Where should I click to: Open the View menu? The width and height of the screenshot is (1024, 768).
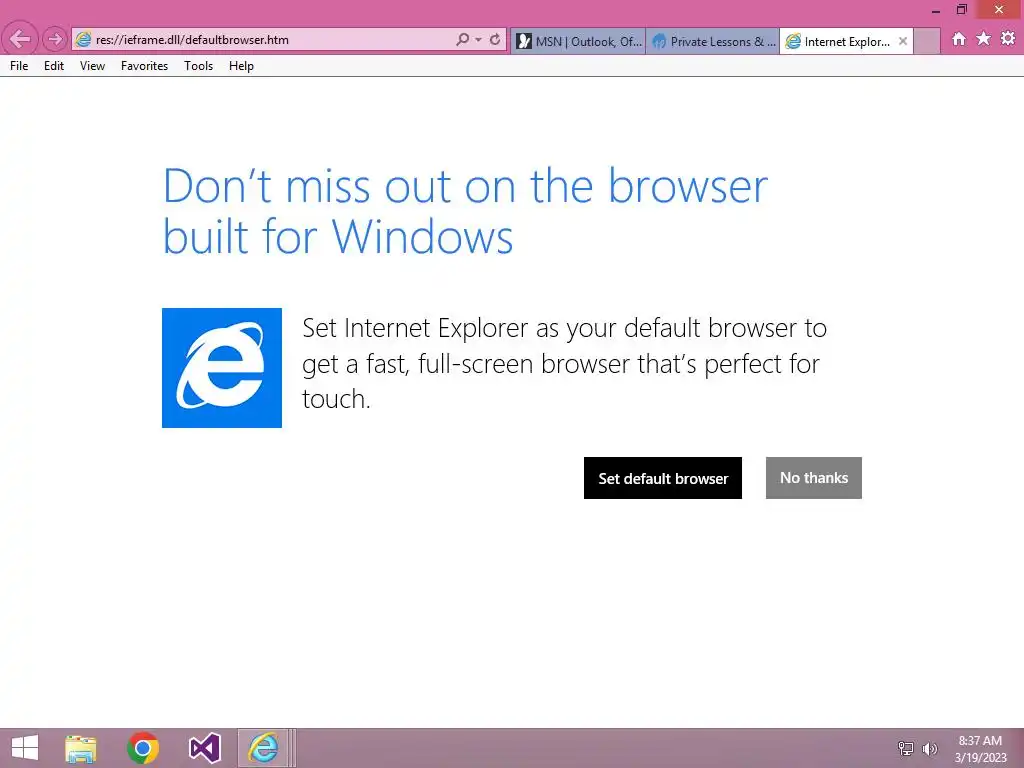(92, 66)
